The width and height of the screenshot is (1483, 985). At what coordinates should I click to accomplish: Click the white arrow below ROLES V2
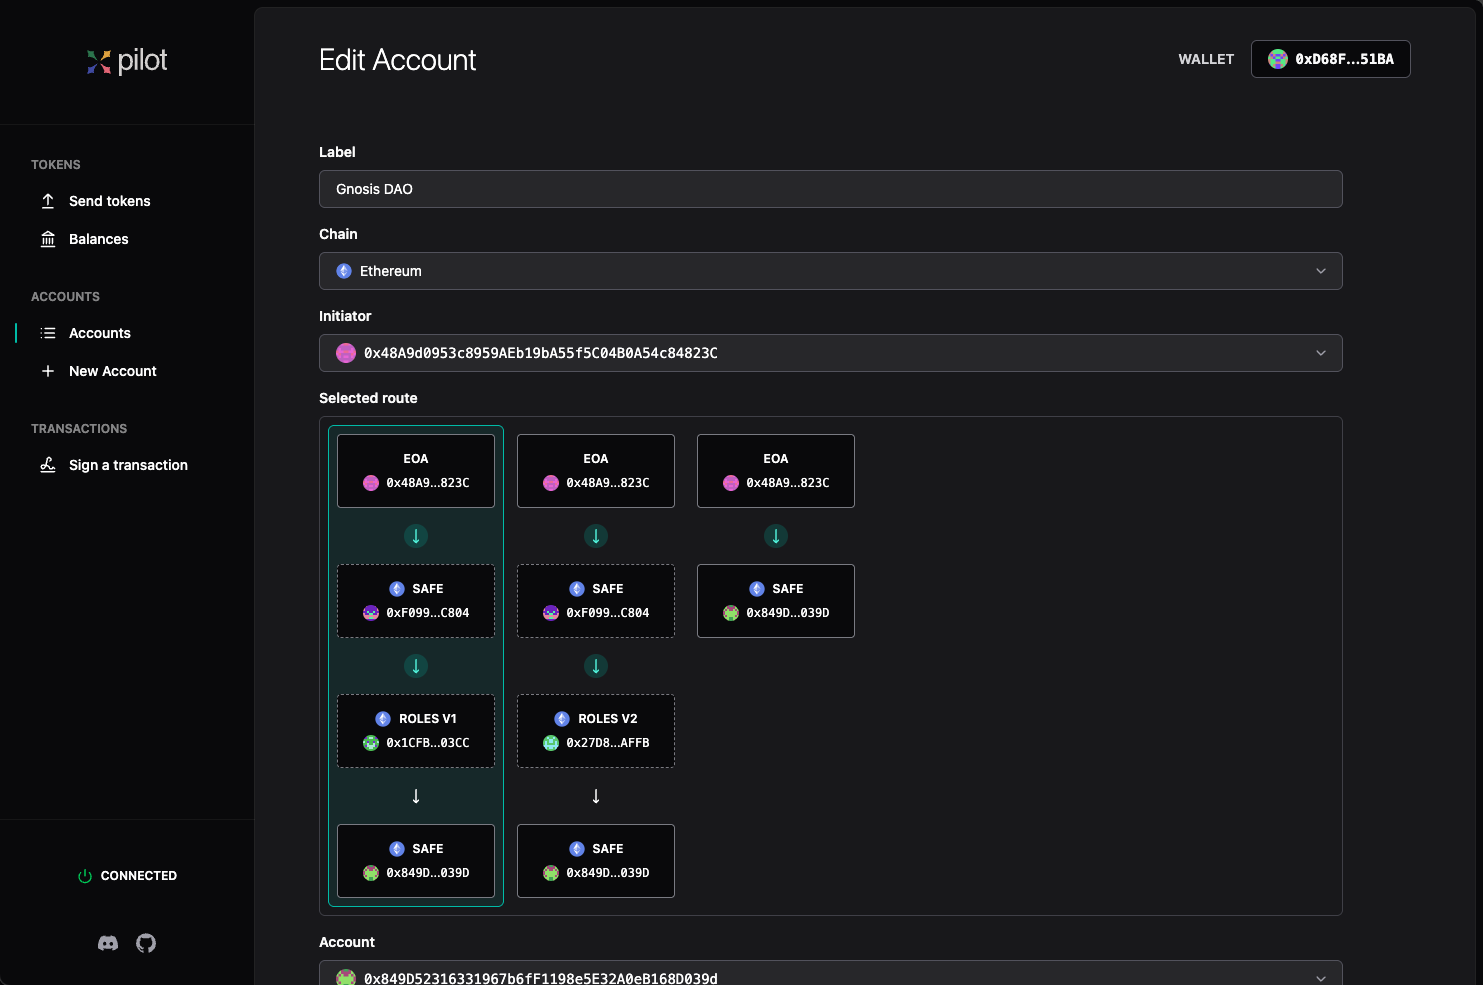596,796
